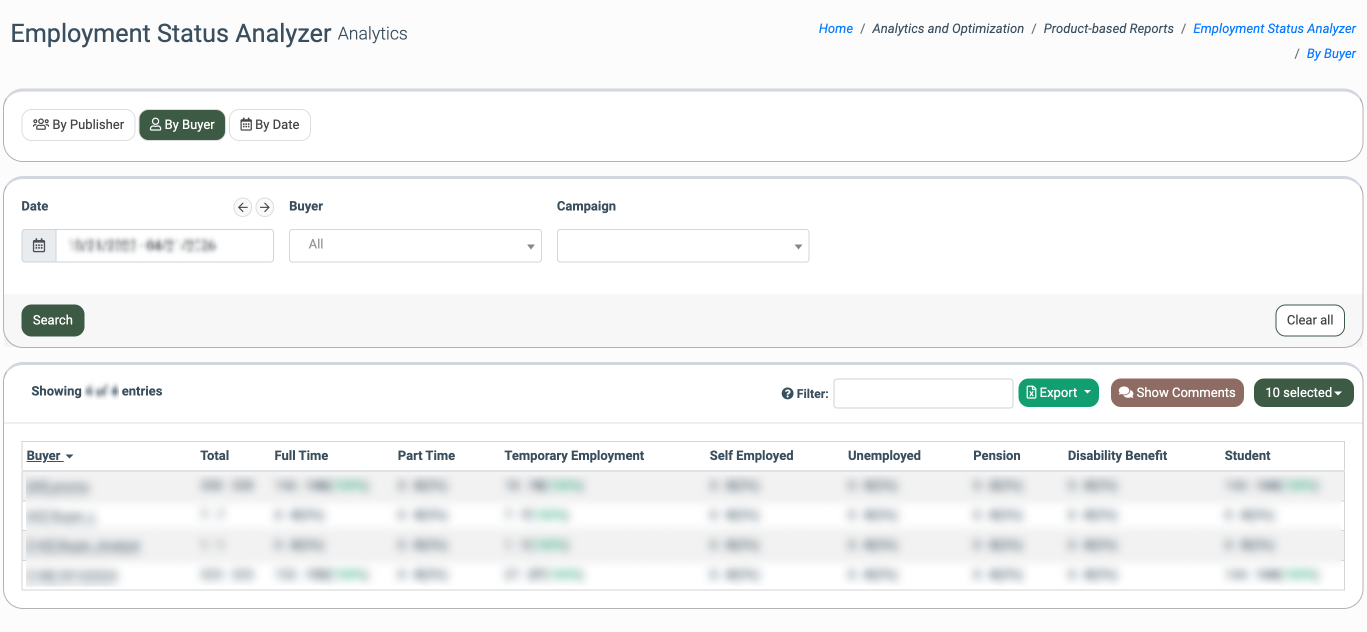The image size is (1367, 632).
Task: Click the date range input field
Action: pyautogui.click(x=165, y=246)
